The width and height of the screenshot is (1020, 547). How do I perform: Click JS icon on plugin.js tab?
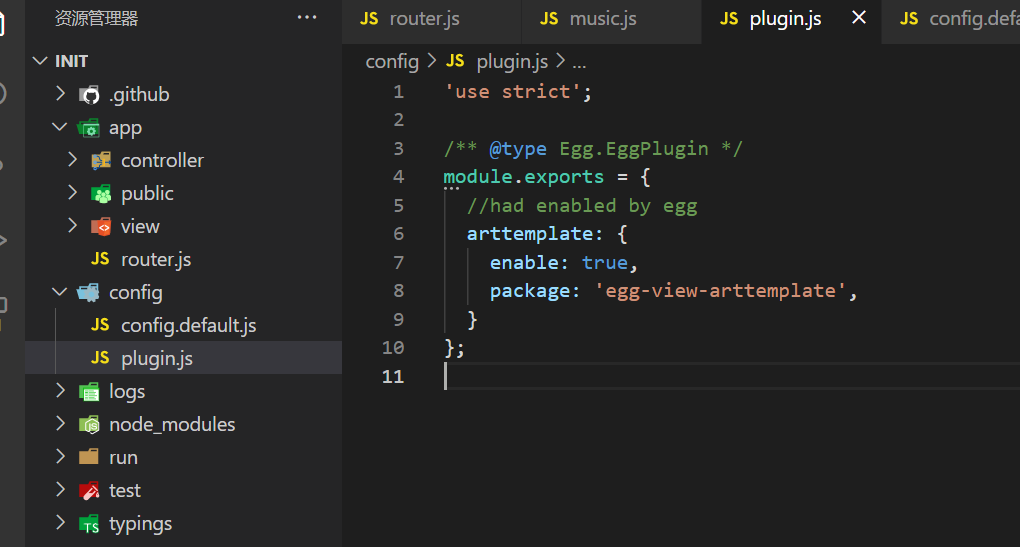pos(729,19)
